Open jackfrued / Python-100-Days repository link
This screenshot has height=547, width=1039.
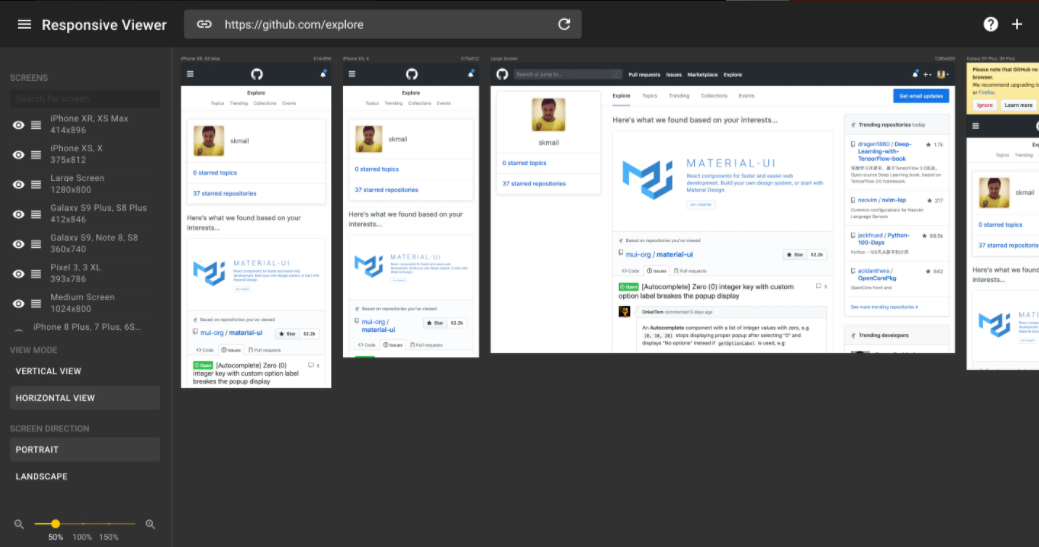(x=883, y=239)
